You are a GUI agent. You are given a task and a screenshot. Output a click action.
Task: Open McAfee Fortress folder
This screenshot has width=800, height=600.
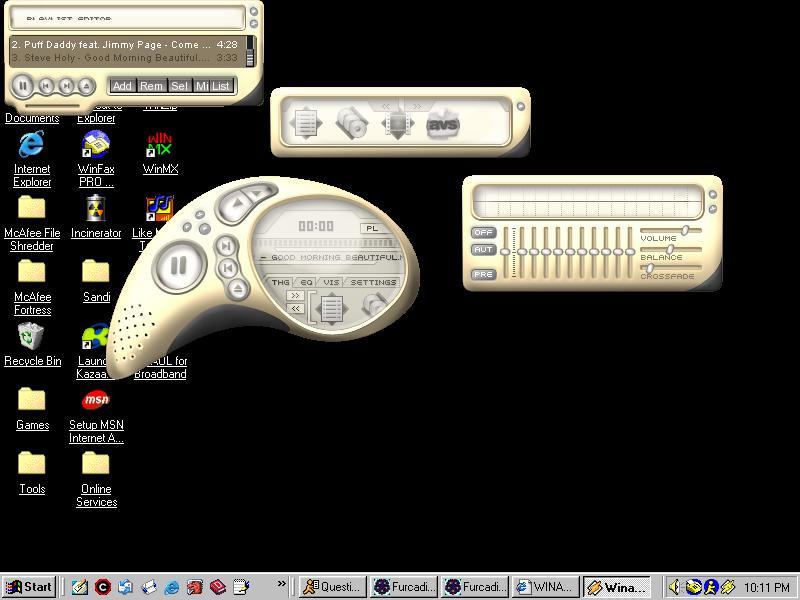[x=32, y=287]
